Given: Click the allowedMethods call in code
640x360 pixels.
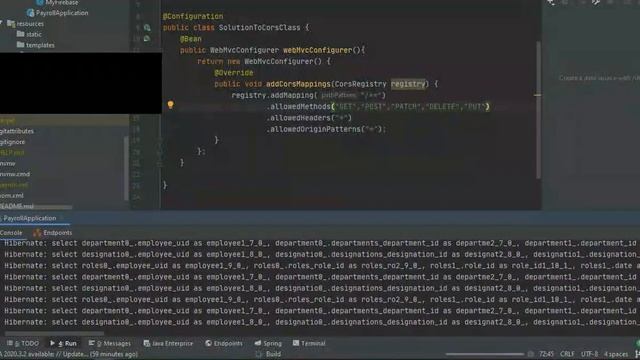Looking at the screenshot, I should click(300, 107).
